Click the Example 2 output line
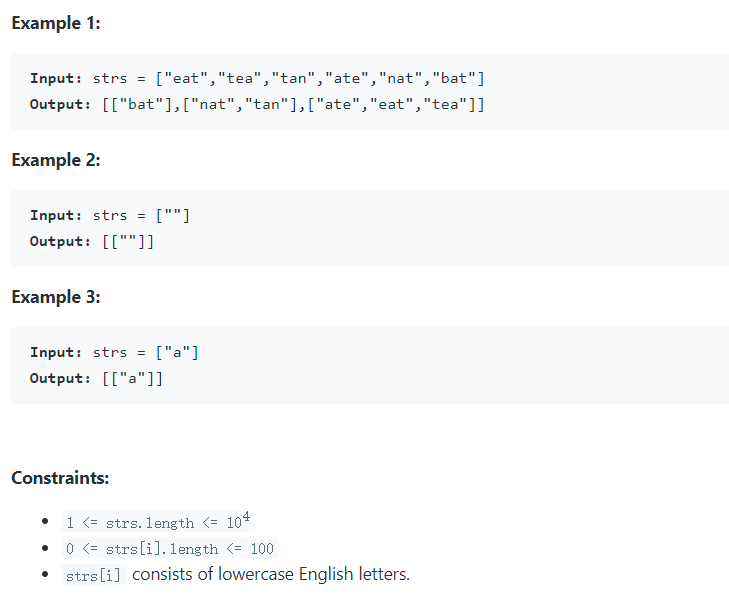This screenshot has height=607, width=729. tap(92, 242)
